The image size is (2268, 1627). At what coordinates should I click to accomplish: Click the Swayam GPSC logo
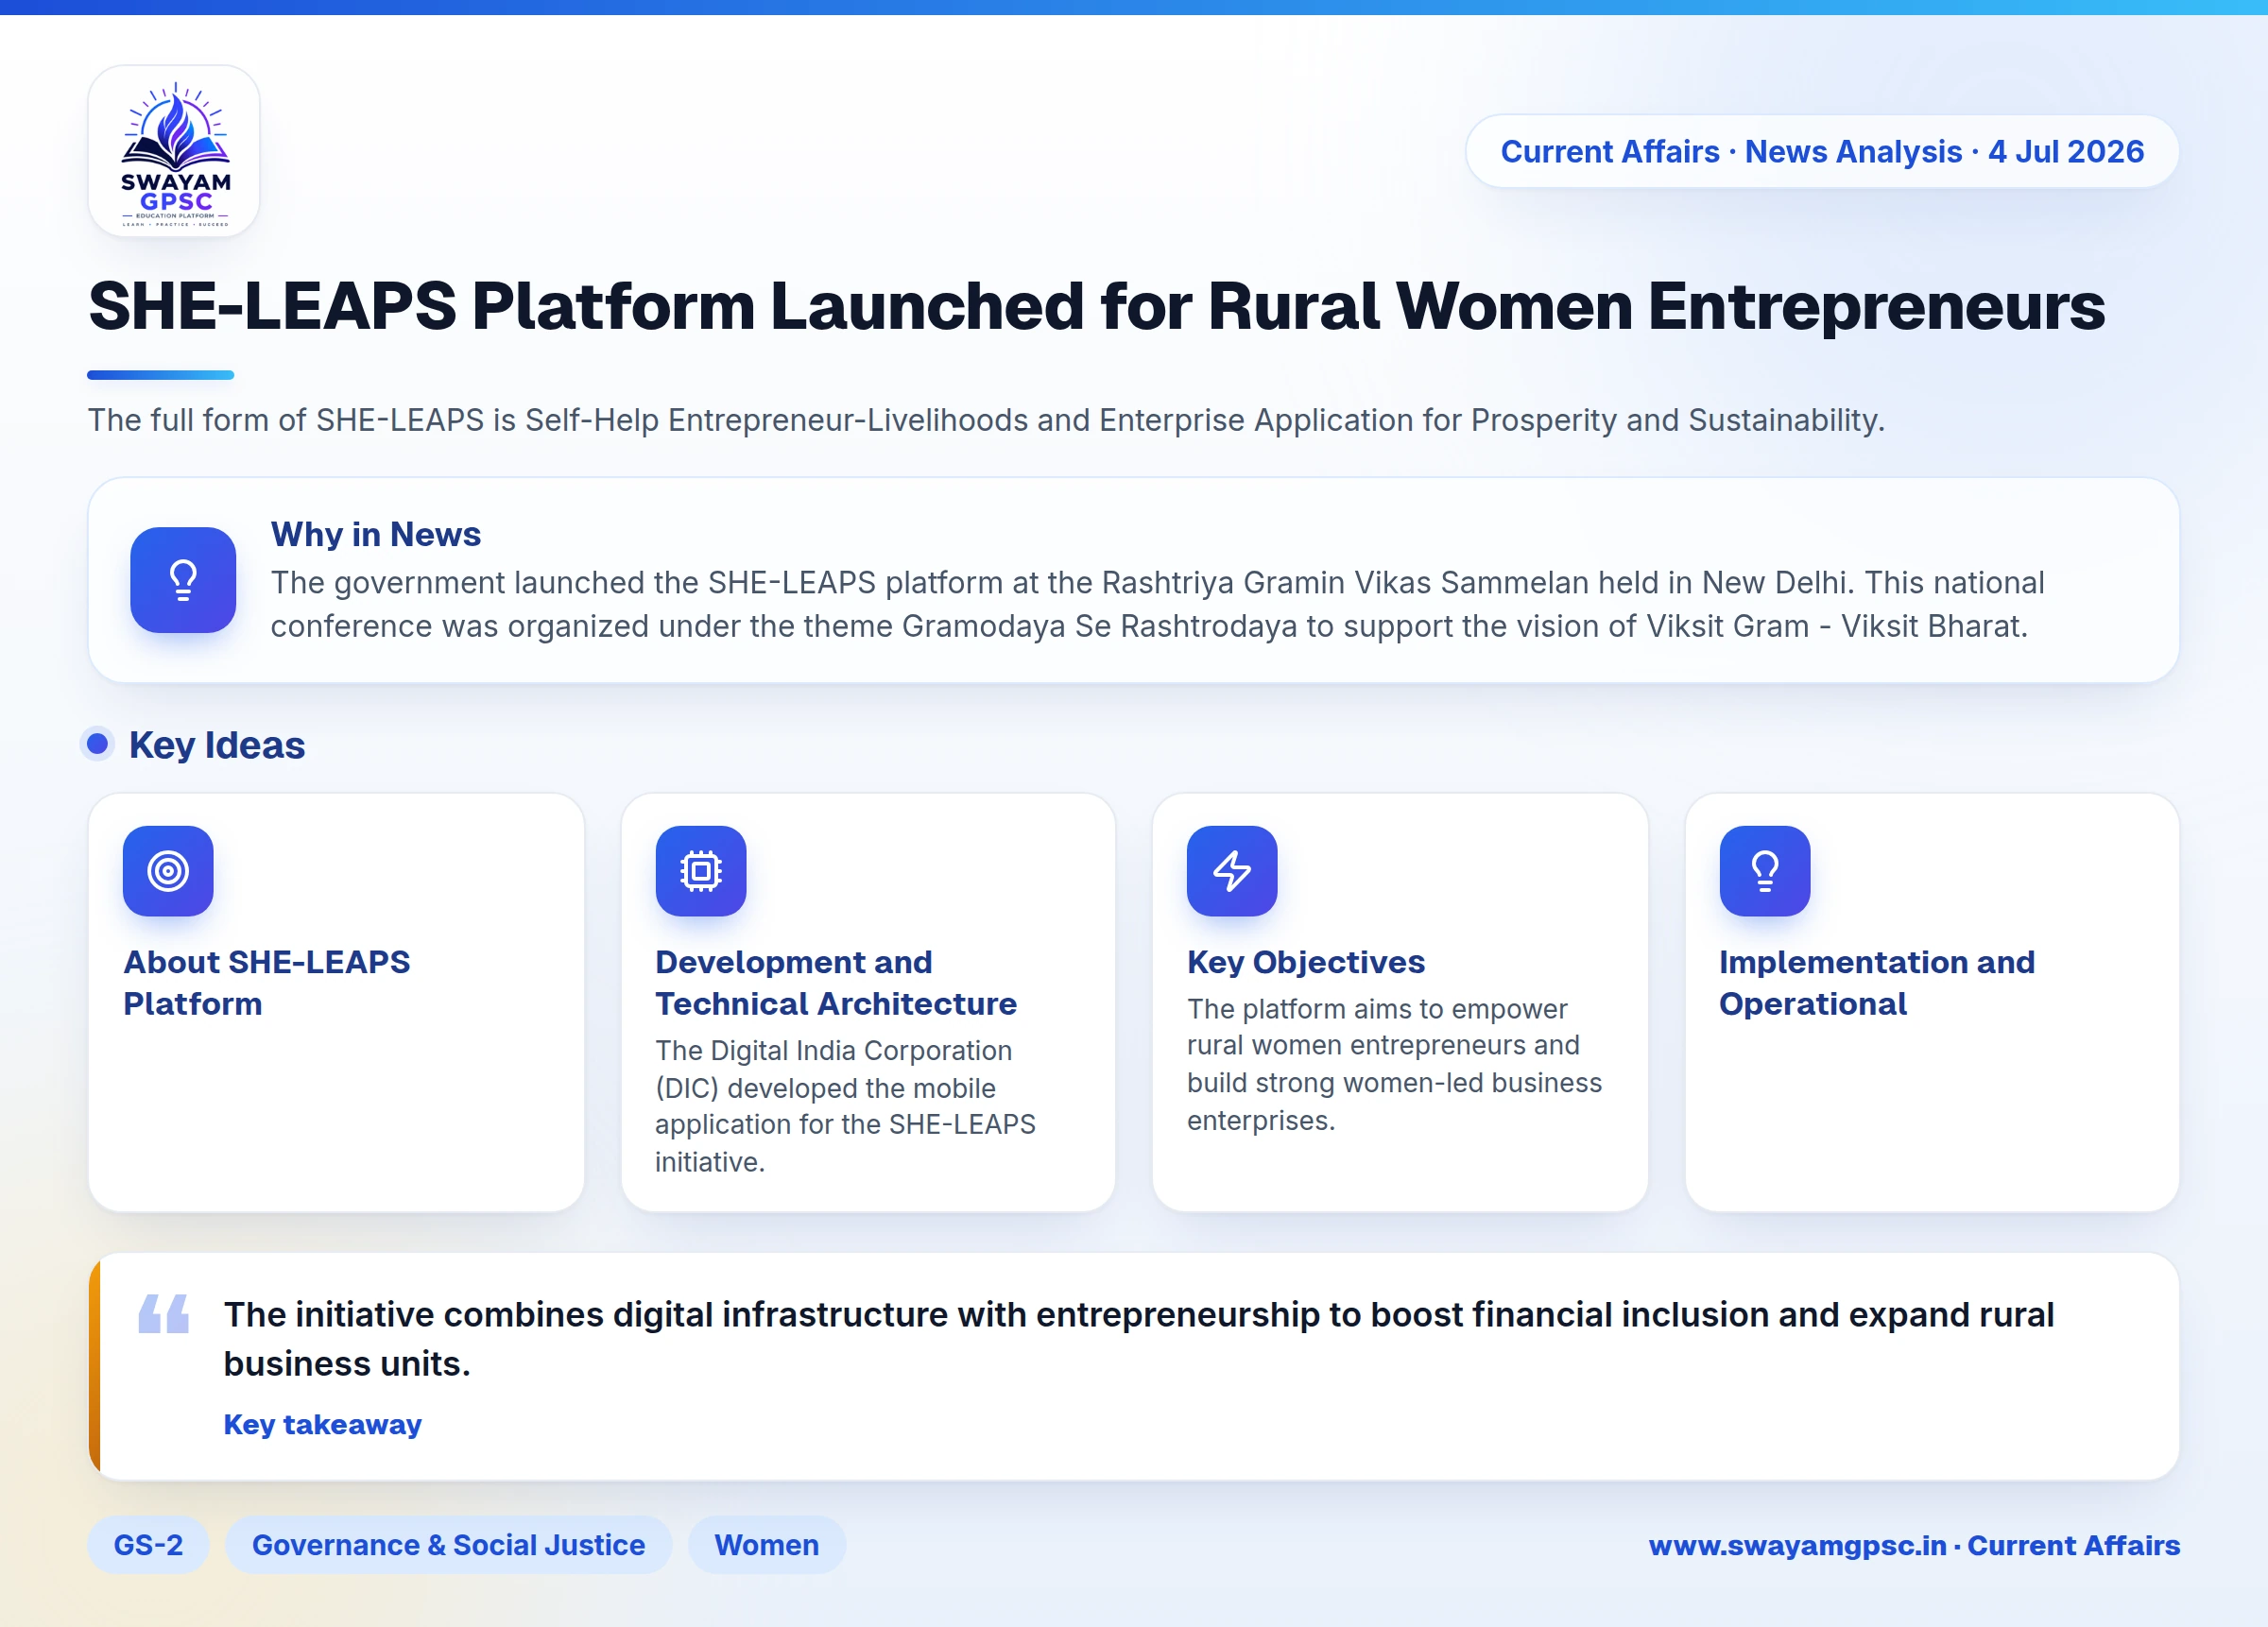pyautogui.click(x=175, y=152)
